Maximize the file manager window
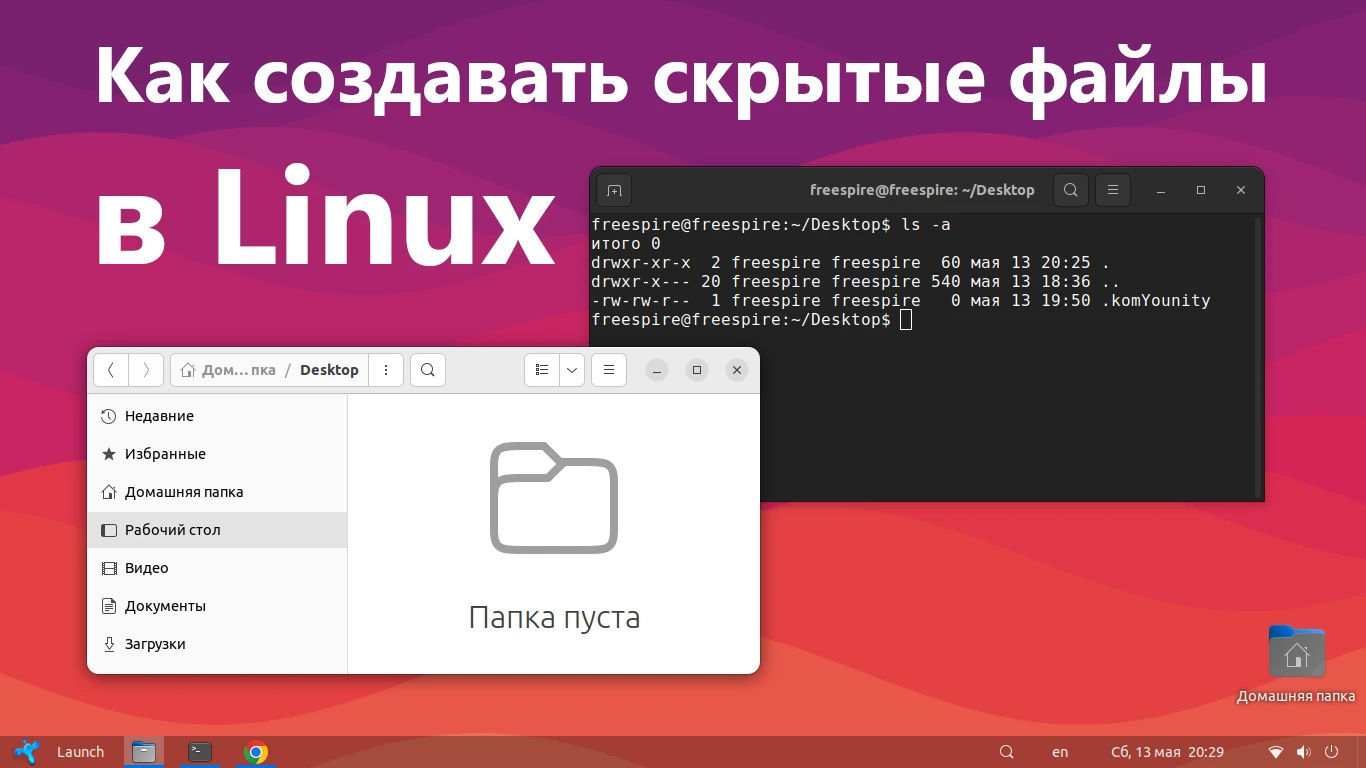Viewport: 1366px width, 768px height. (697, 370)
